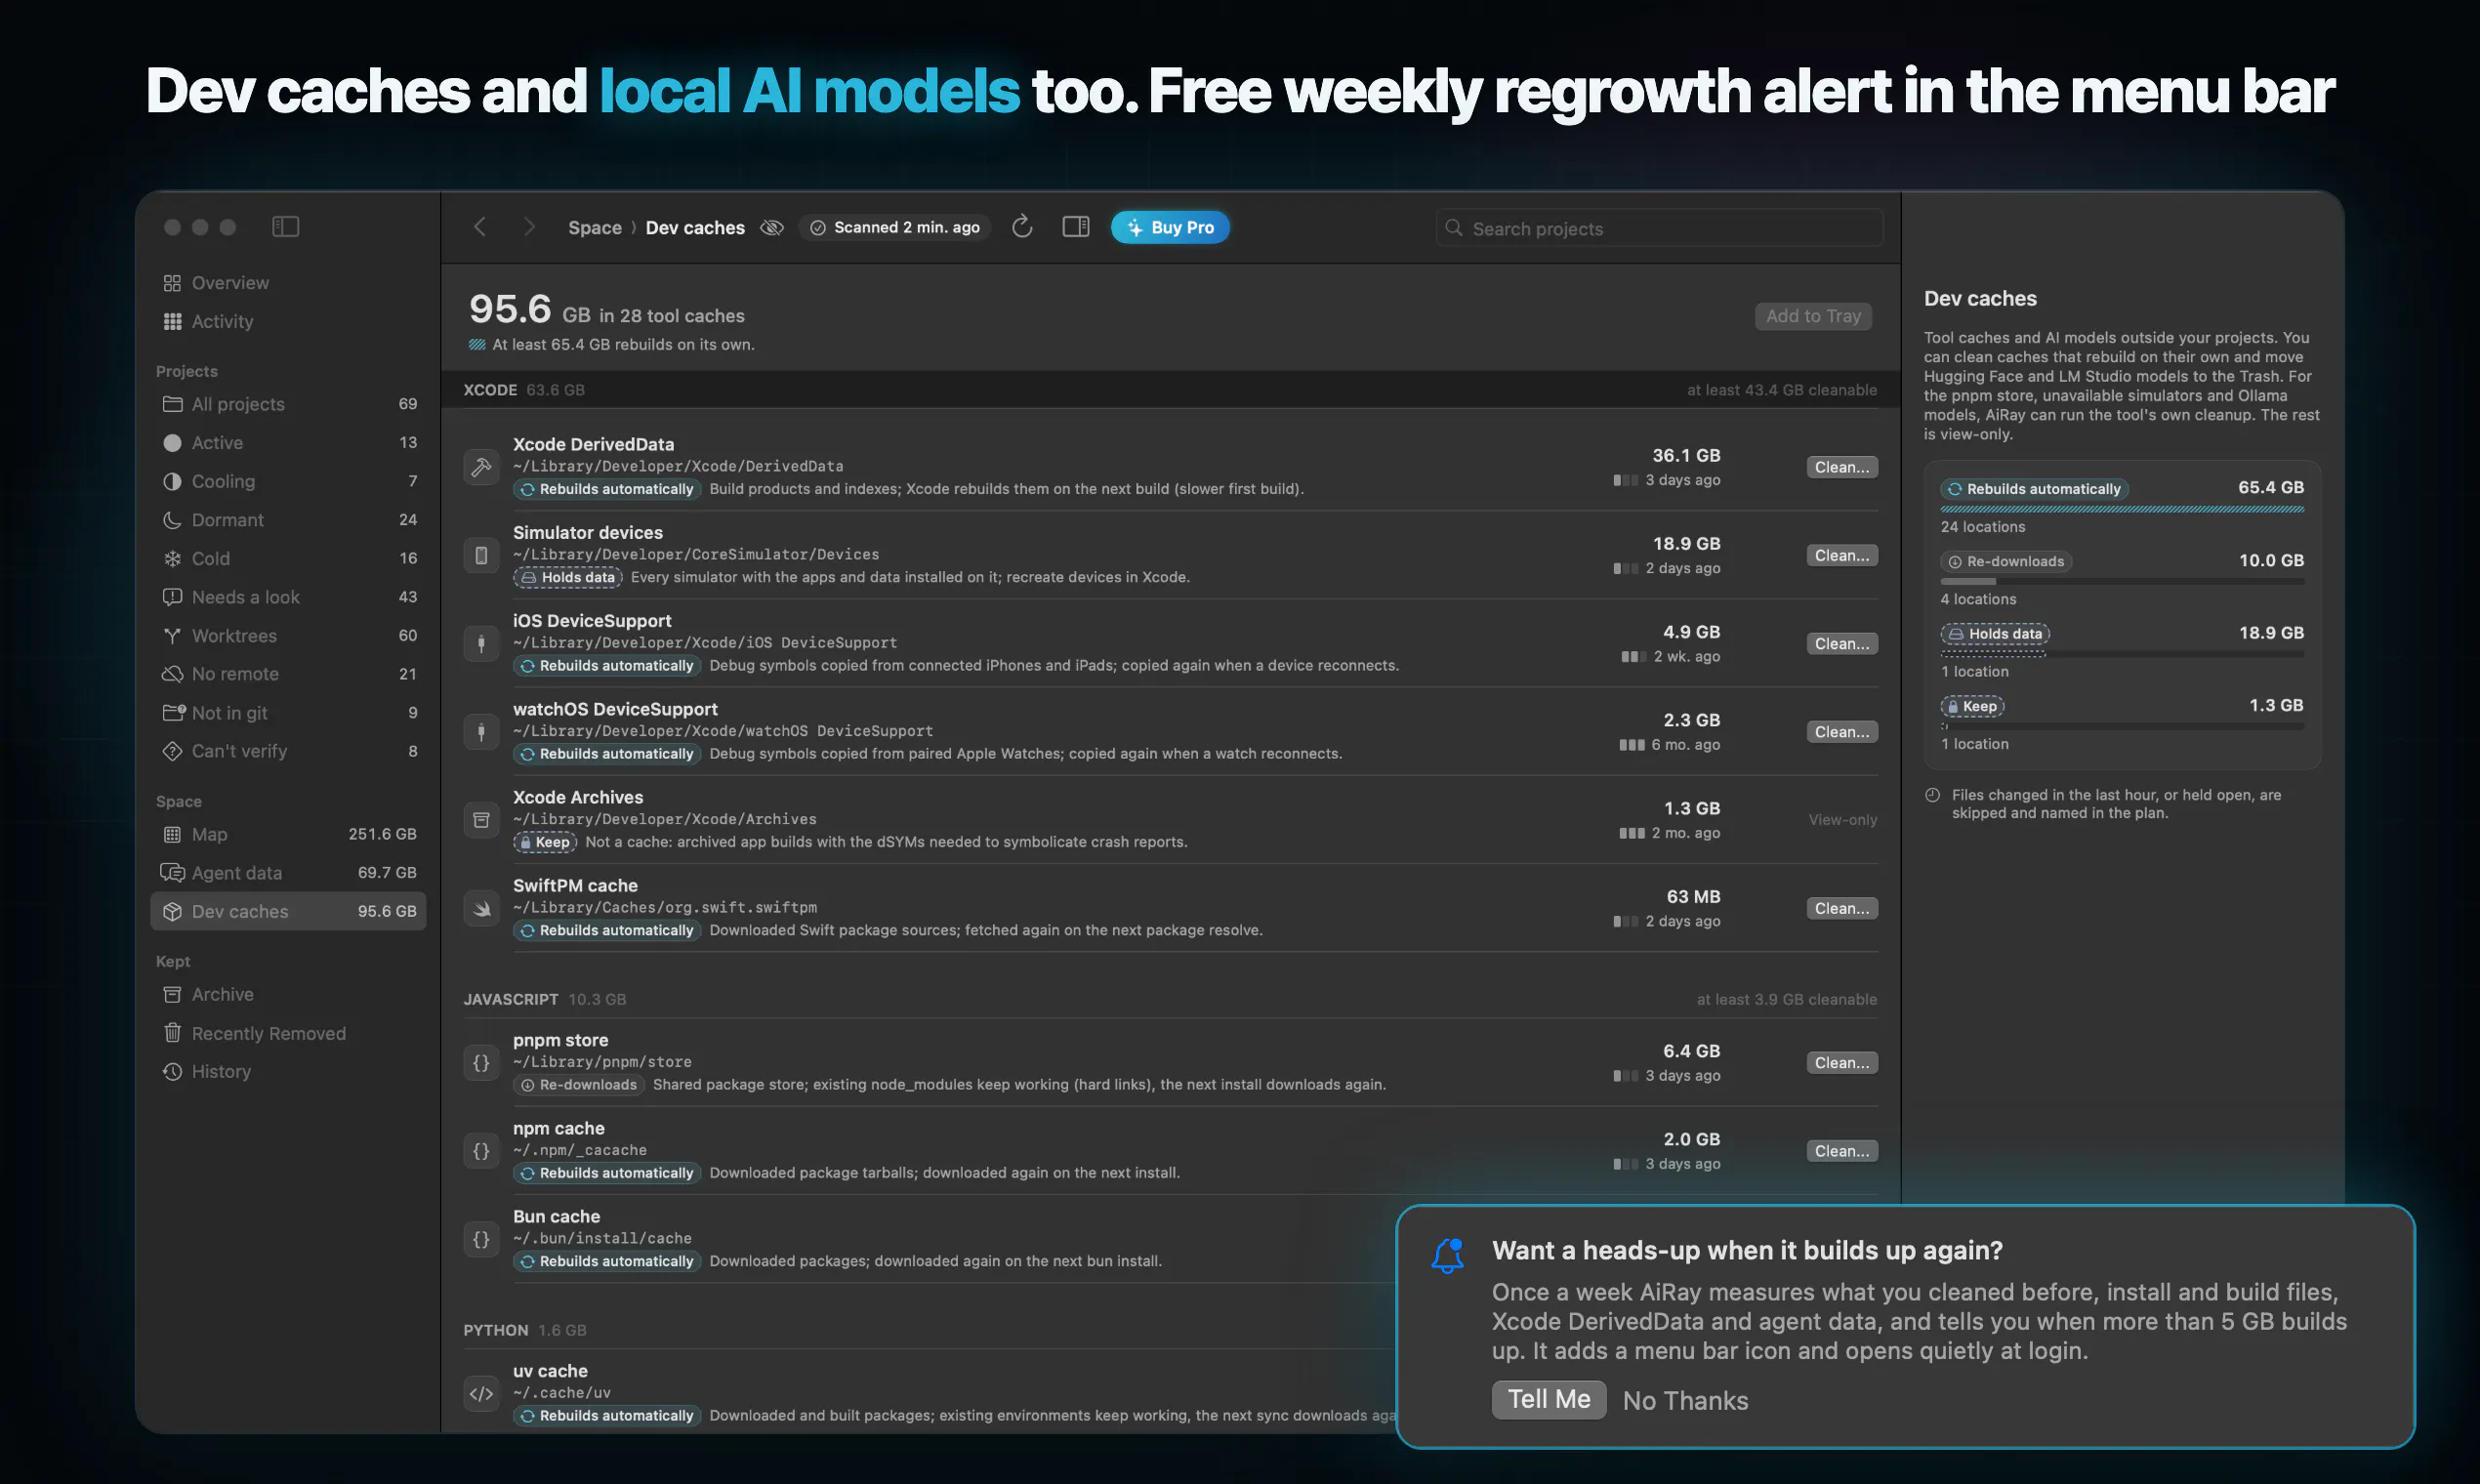Click the SwiftPM cache swift icon

pos(481,908)
